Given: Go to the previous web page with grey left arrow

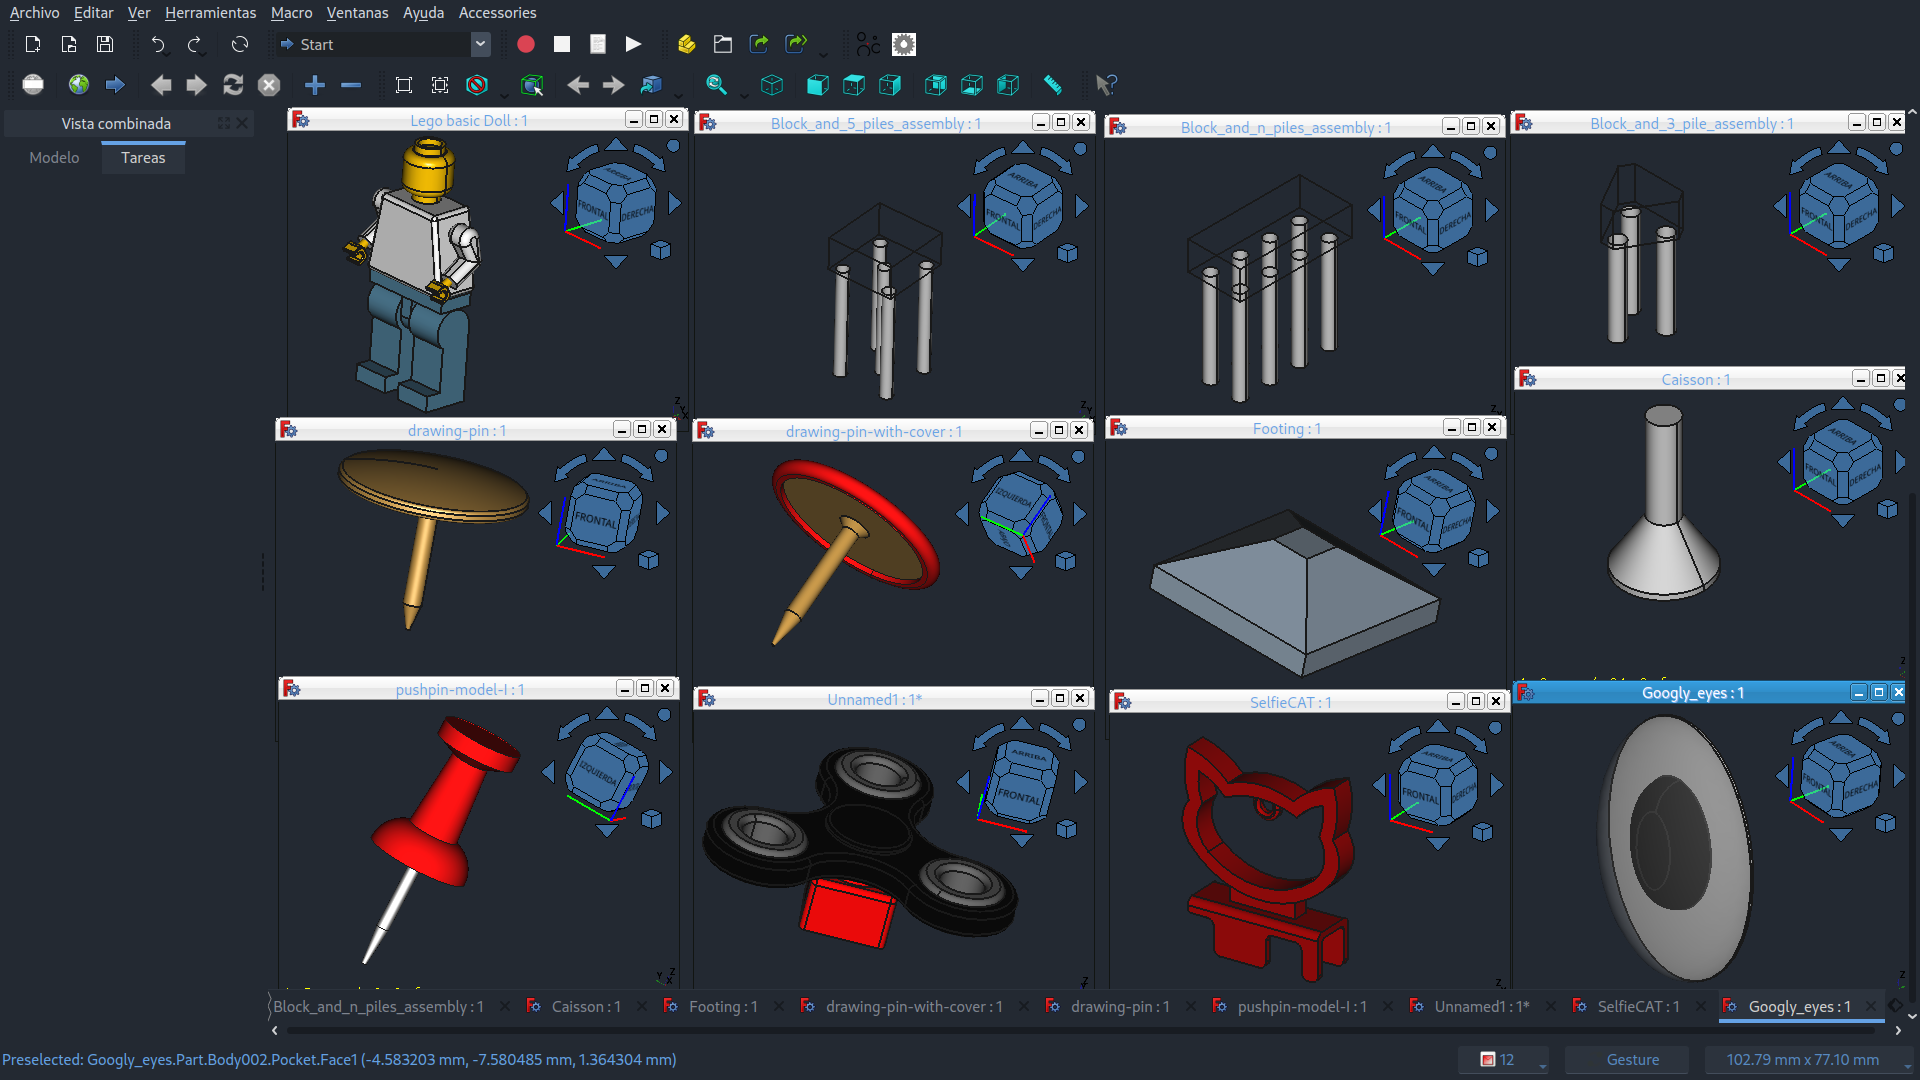Looking at the screenshot, I should 160,85.
